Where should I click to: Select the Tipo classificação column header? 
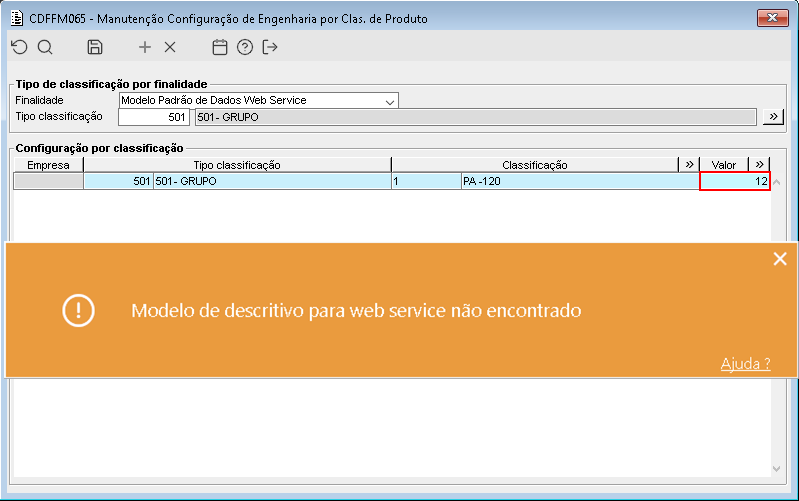(x=237, y=165)
